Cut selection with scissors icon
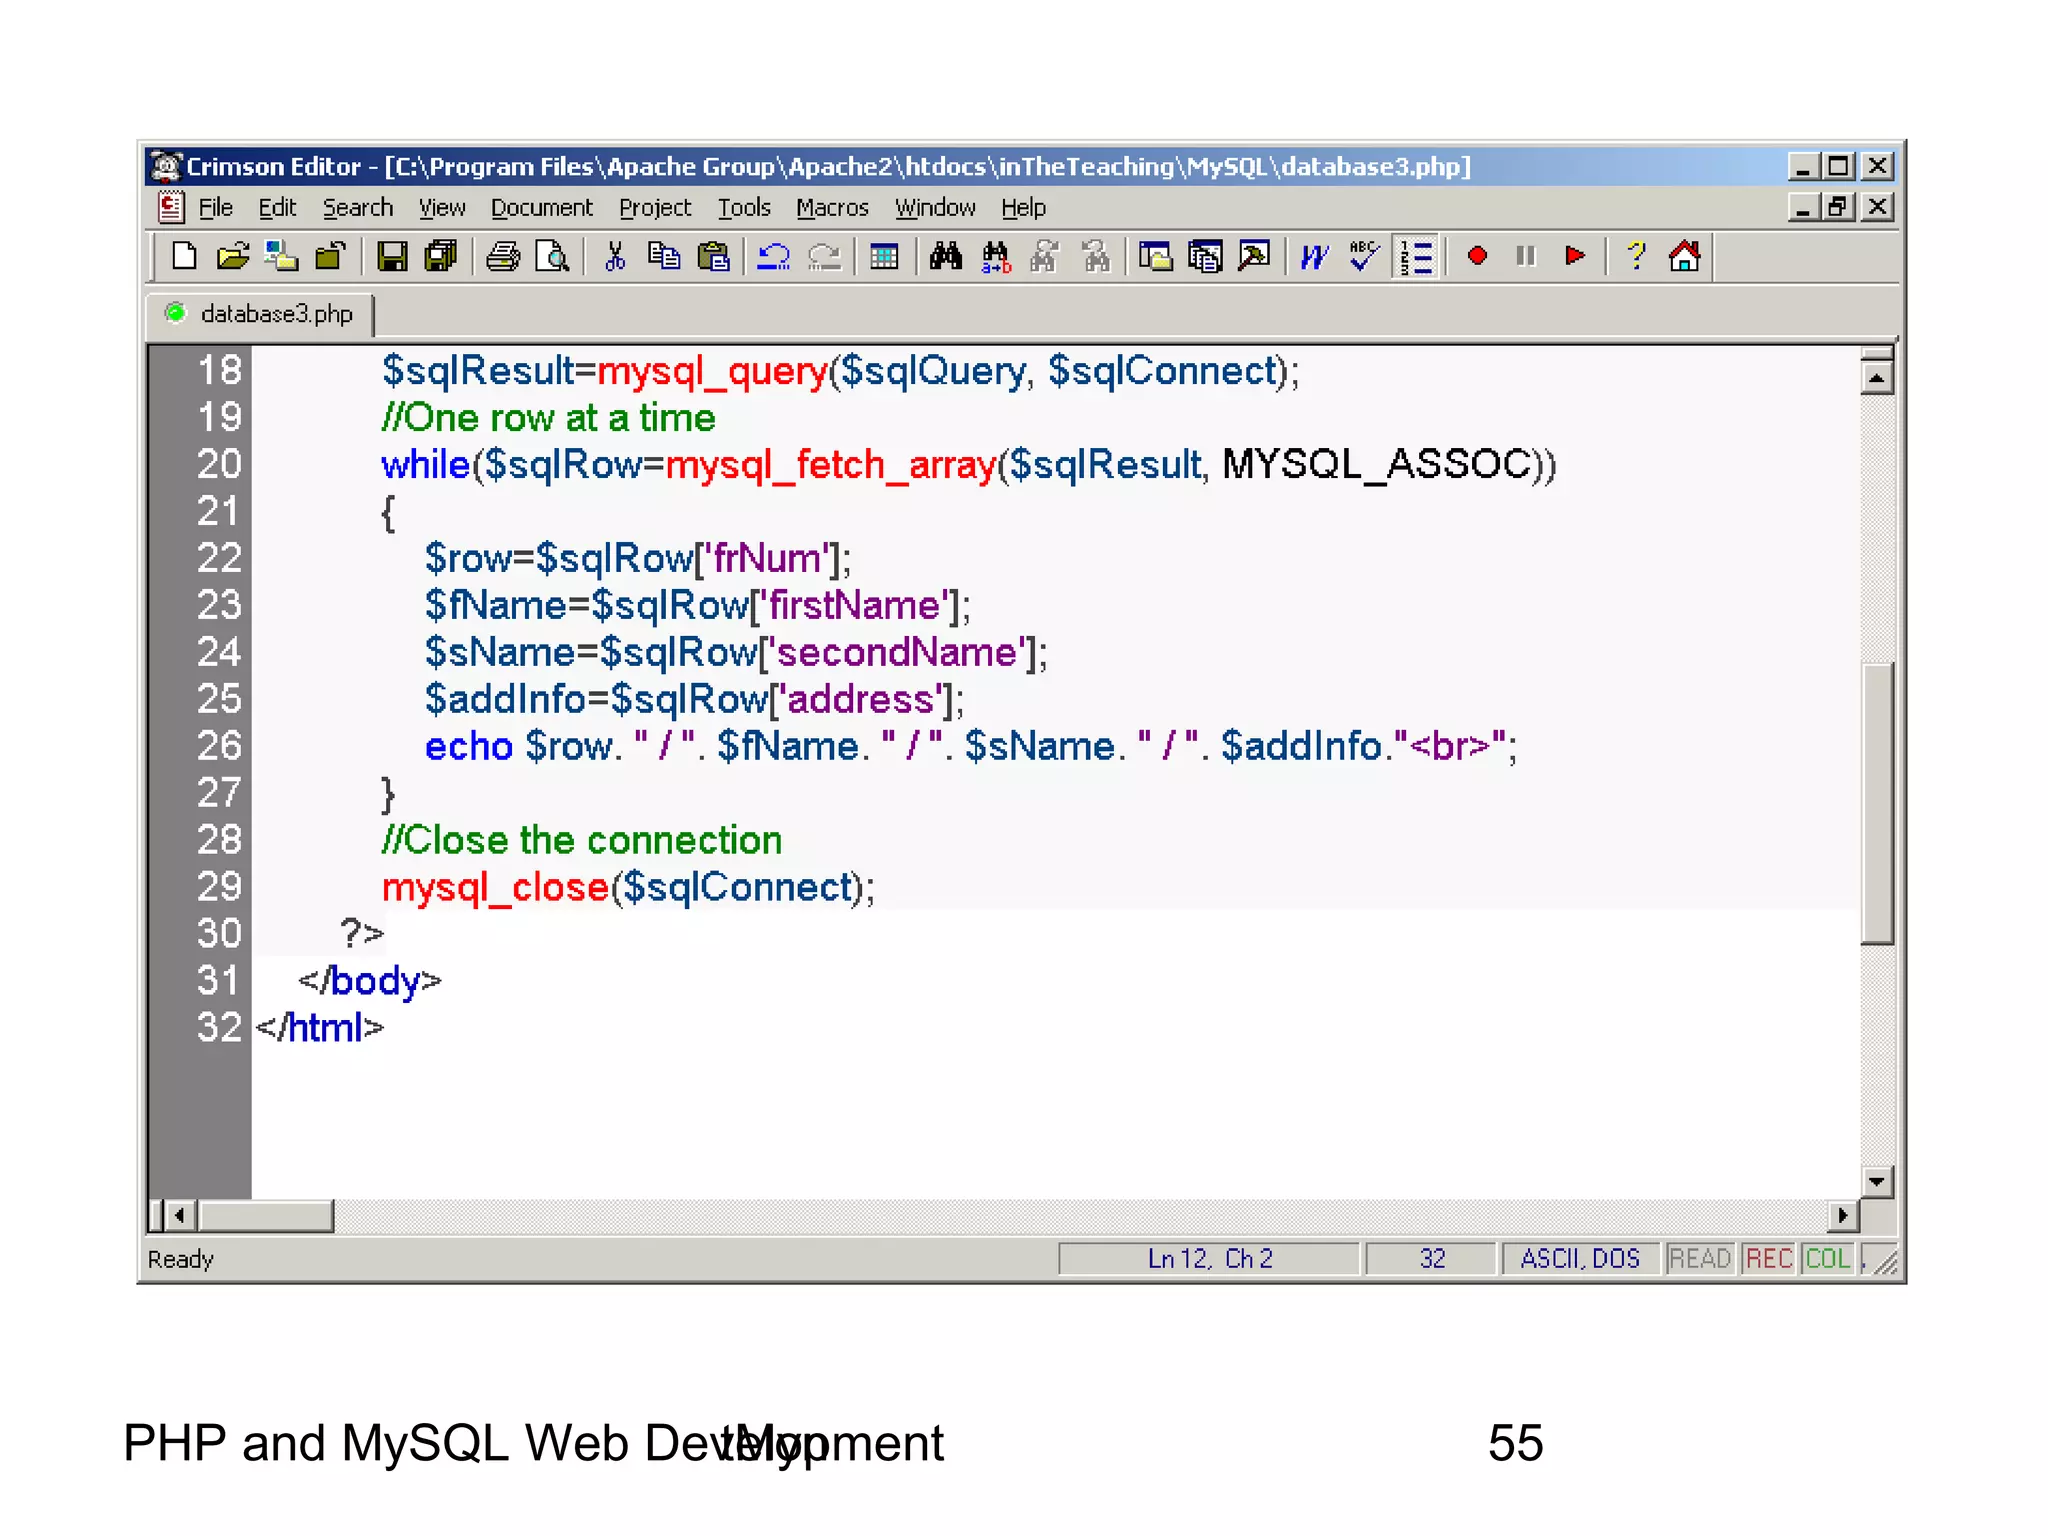The image size is (2048, 1536). coord(614,257)
